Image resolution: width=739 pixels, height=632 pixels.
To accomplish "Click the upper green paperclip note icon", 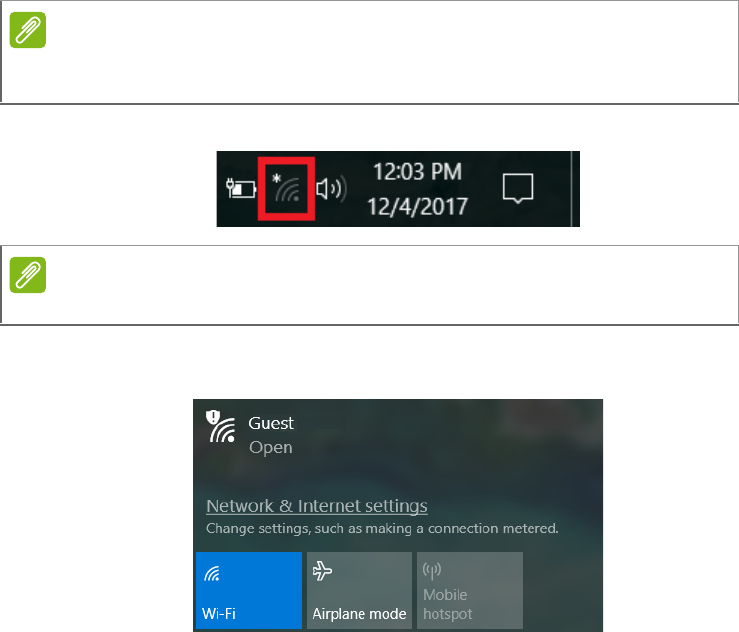I will (x=28, y=30).
